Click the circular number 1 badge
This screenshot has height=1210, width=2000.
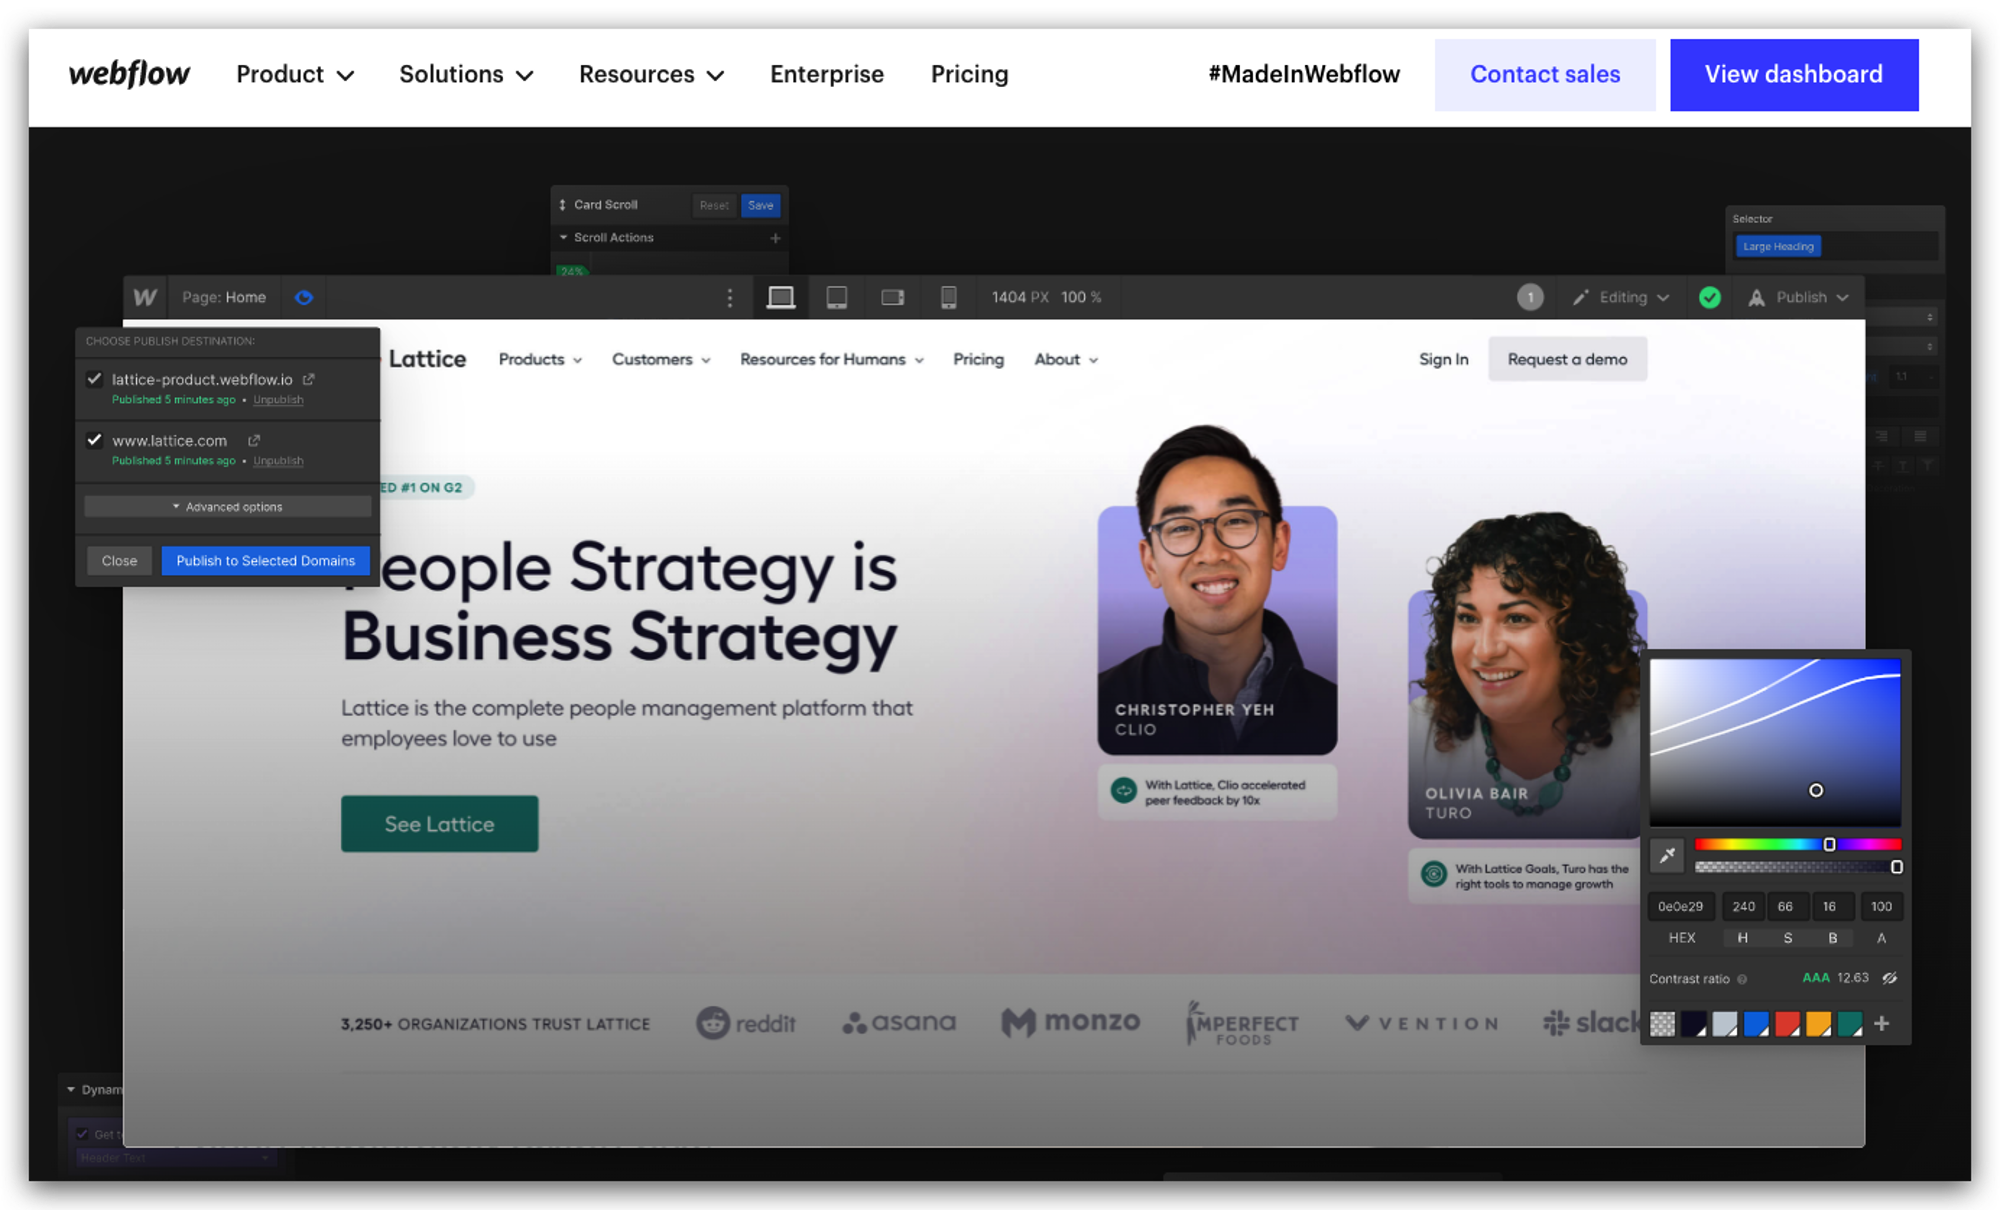click(1529, 297)
